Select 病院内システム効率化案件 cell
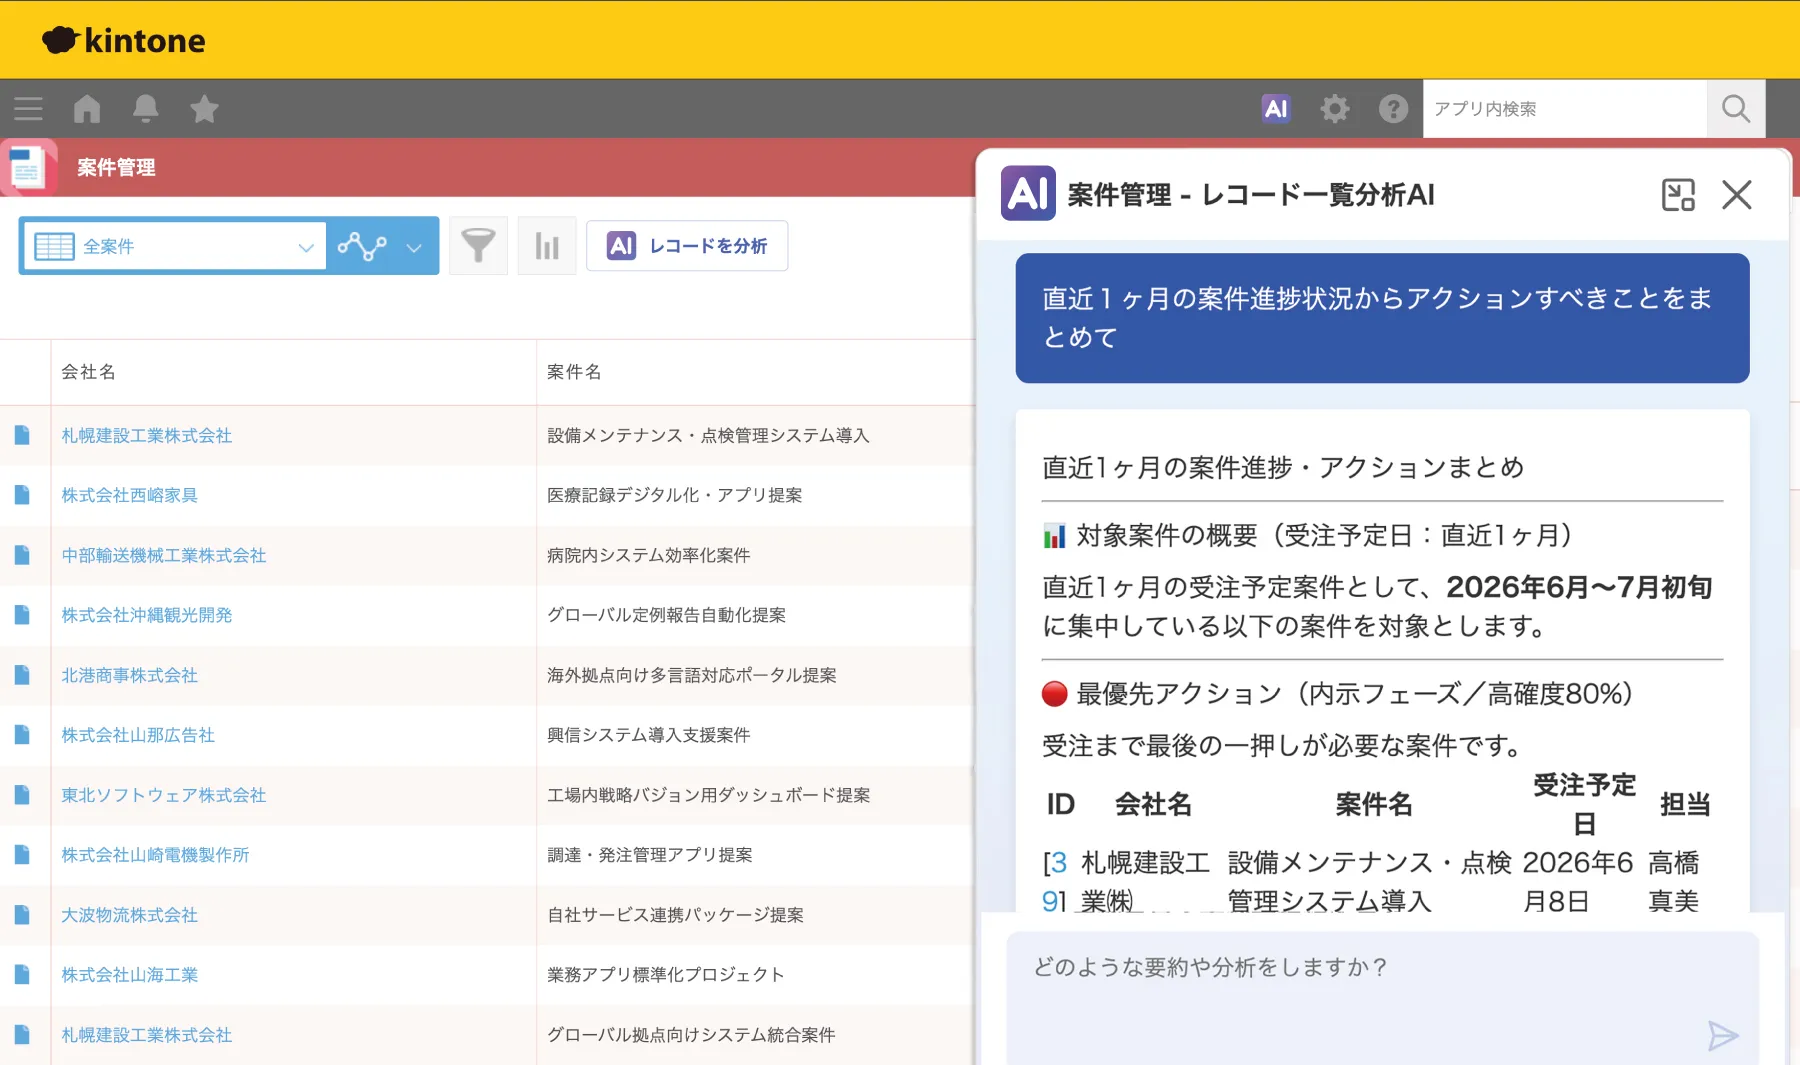 pos(649,555)
